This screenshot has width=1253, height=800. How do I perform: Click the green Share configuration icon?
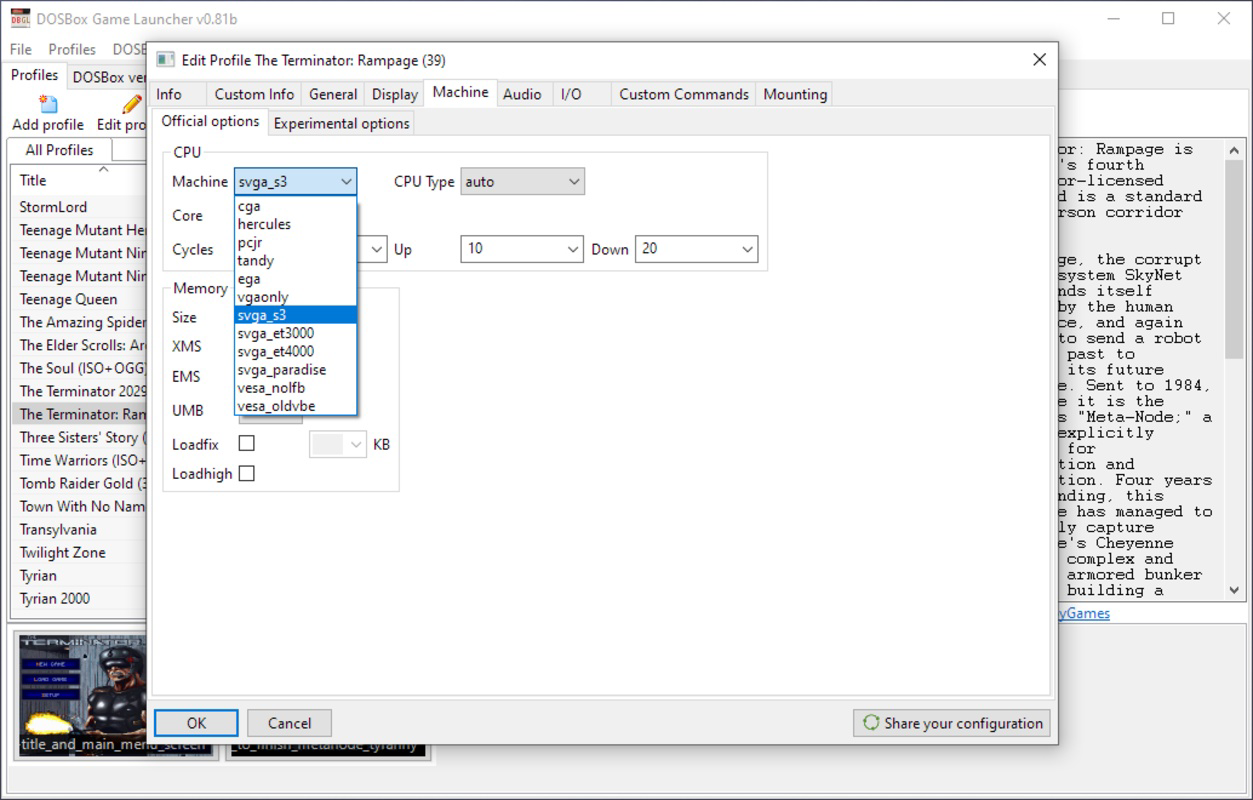[871, 723]
